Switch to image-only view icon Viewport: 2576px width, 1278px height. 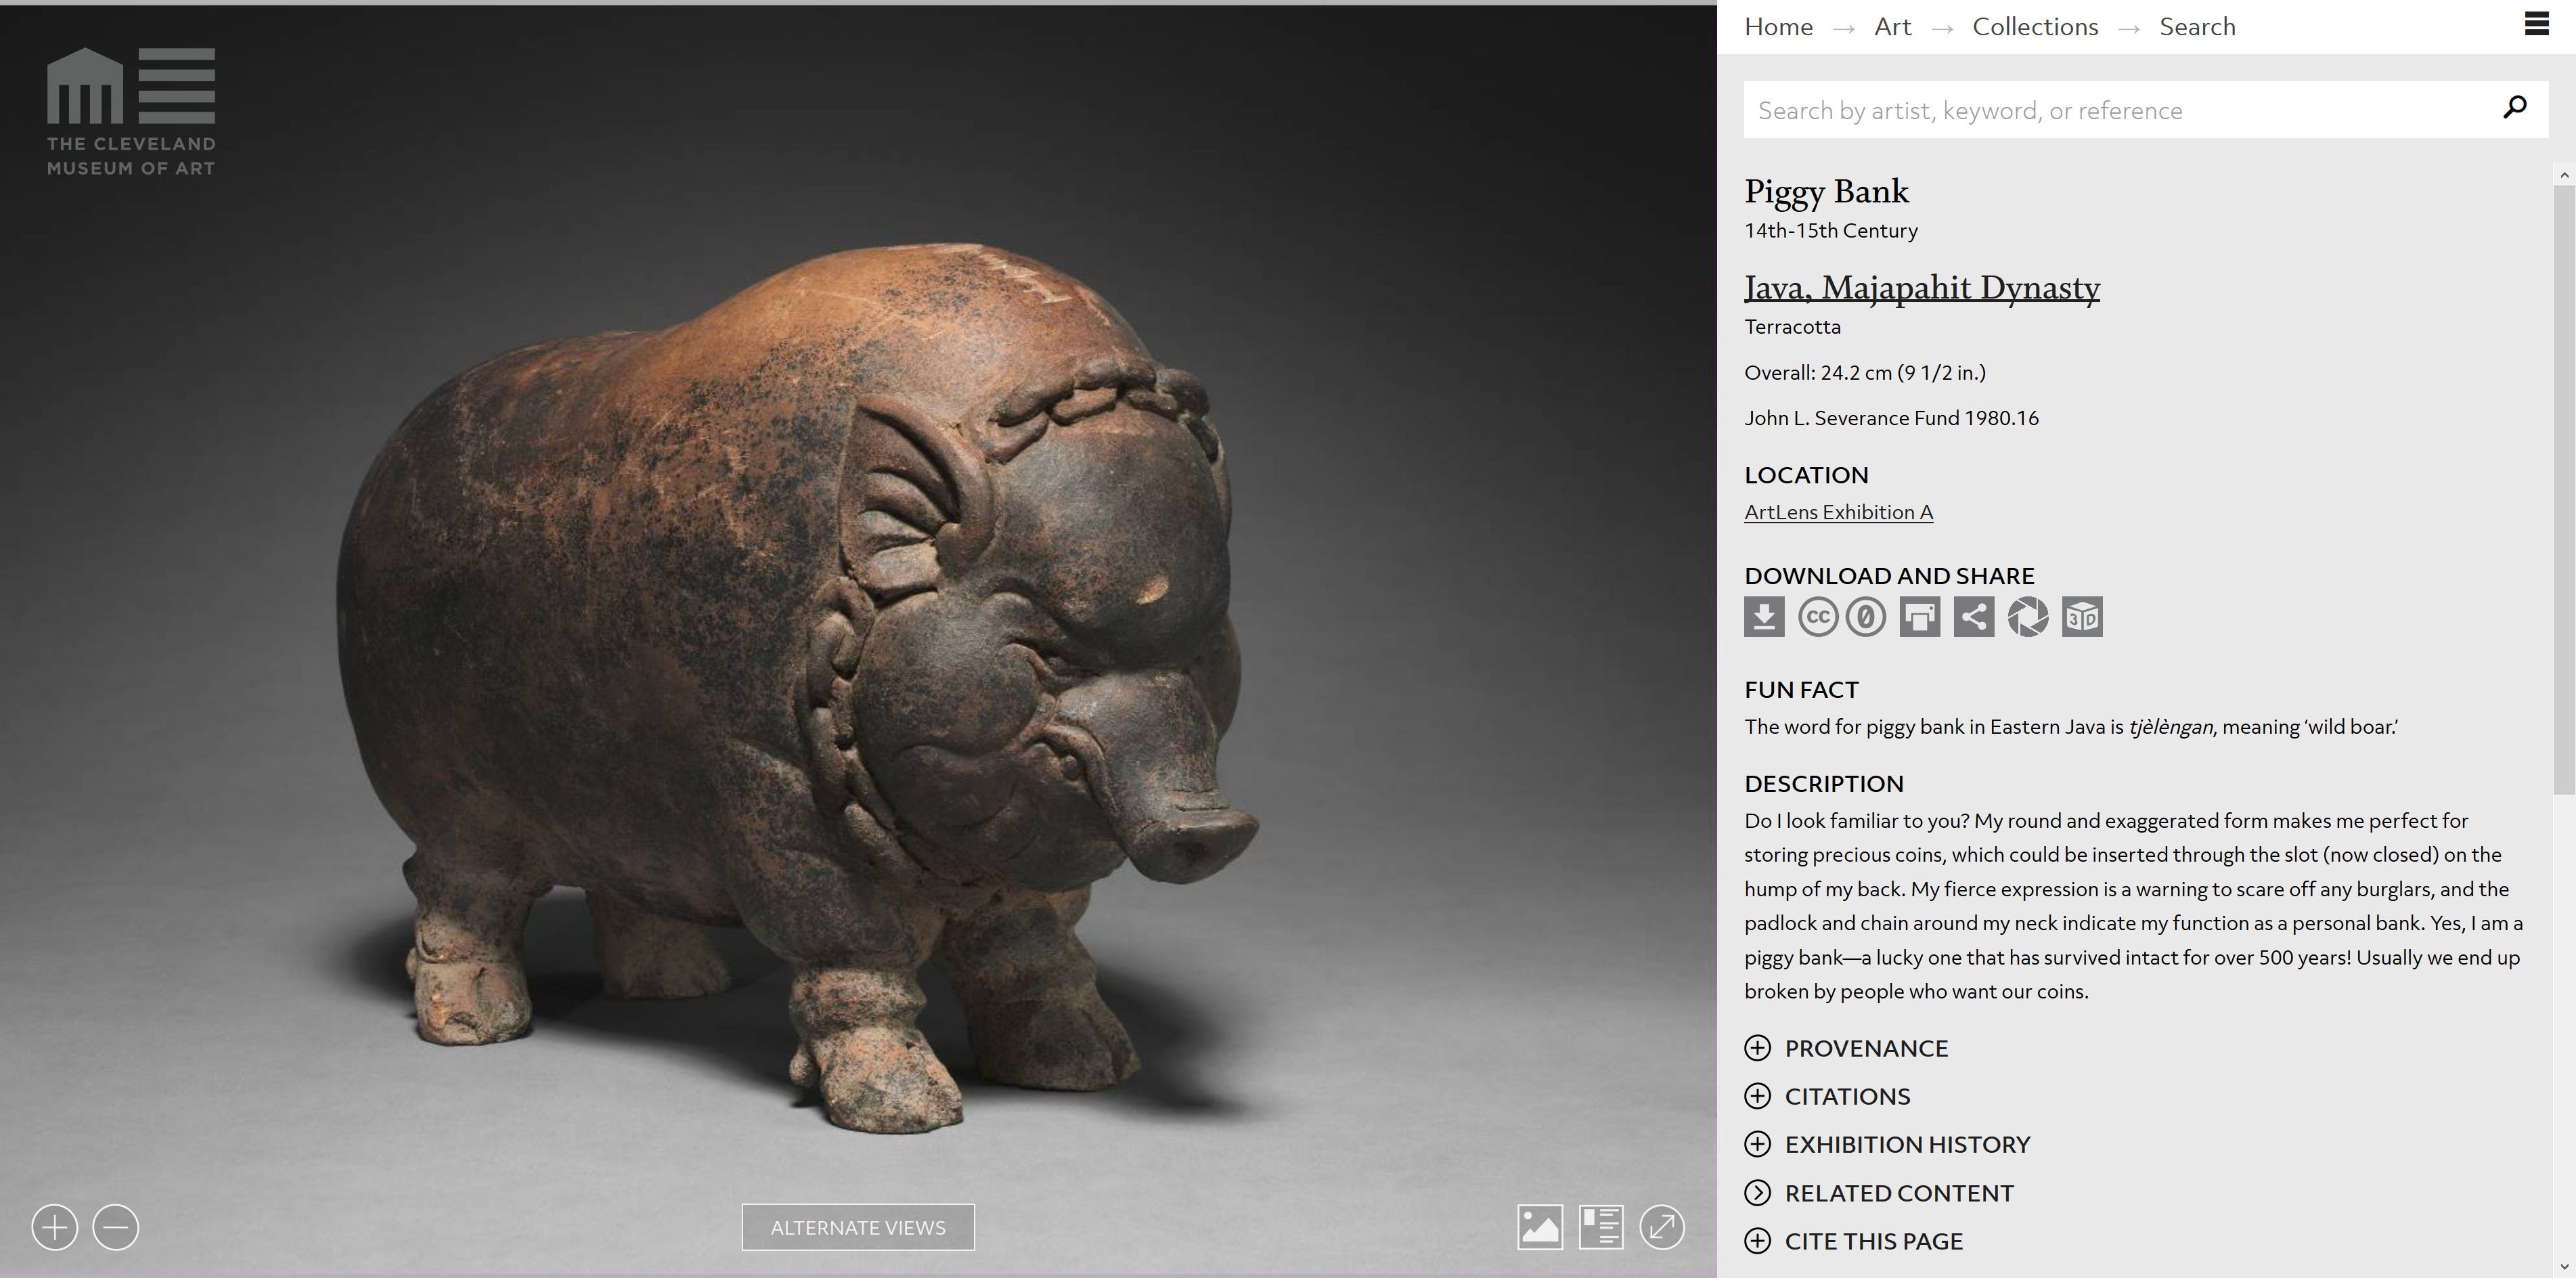pos(1540,1227)
